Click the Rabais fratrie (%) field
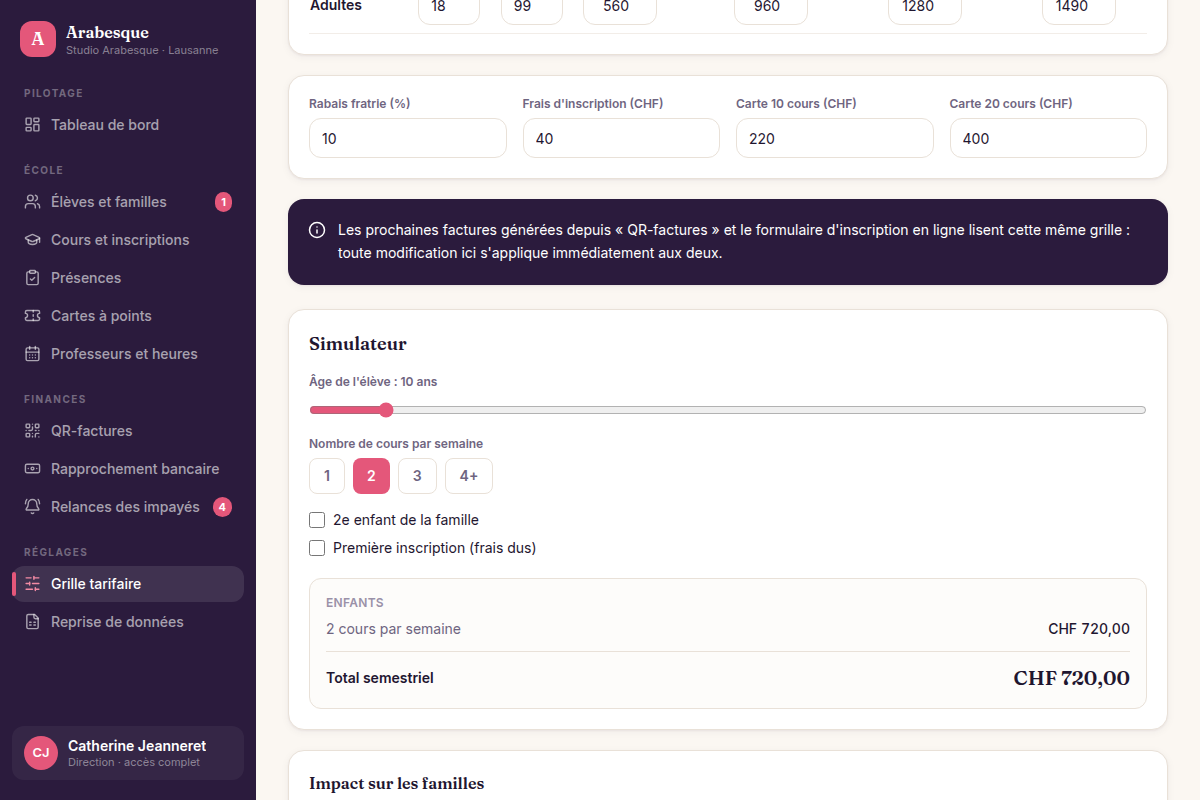The width and height of the screenshot is (1200, 800). tap(408, 138)
